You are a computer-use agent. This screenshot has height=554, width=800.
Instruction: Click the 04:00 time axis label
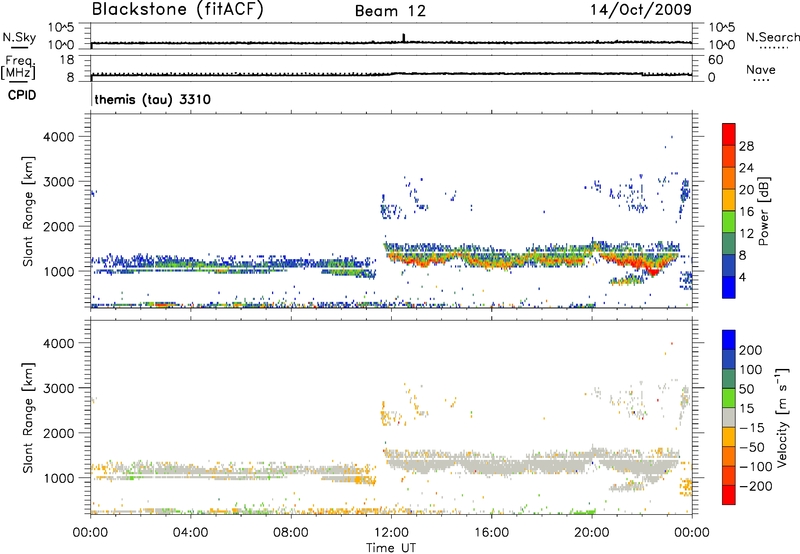pyautogui.click(x=190, y=533)
